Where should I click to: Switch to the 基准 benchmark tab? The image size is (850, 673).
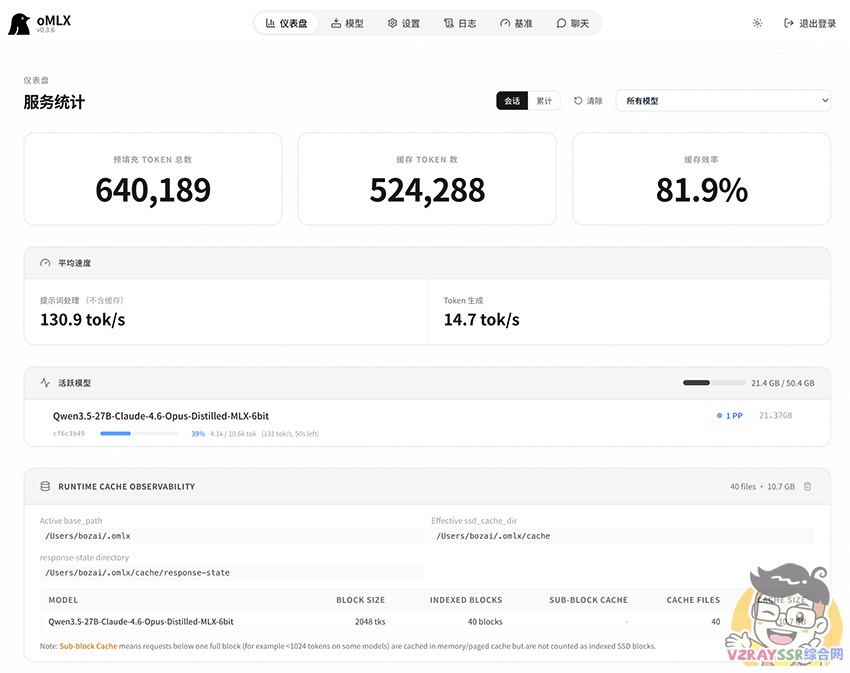[516, 23]
